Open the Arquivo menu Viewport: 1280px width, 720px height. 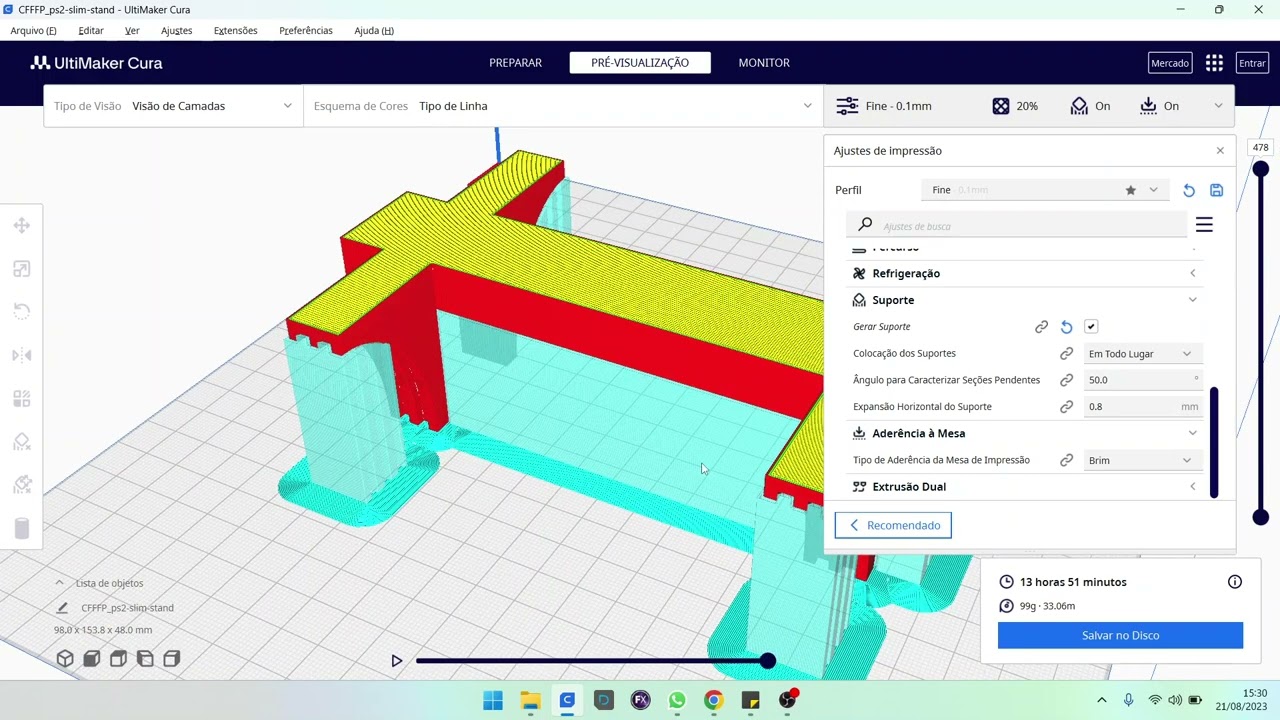tap(33, 31)
